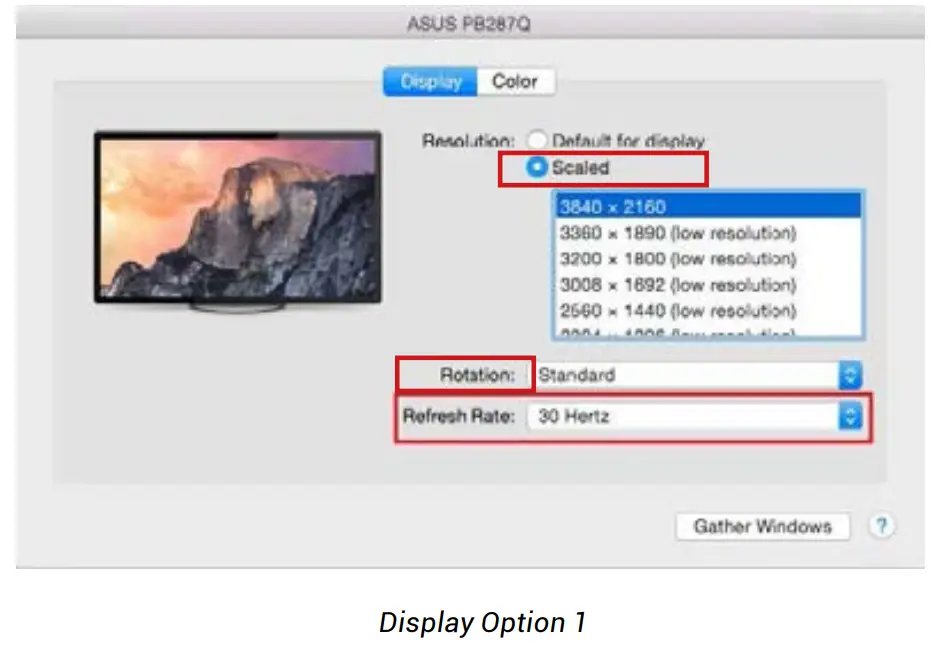Choose 2560 × 1440 low resolution
This screenshot has width=941, height=645.
pyautogui.click(x=709, y=311)
